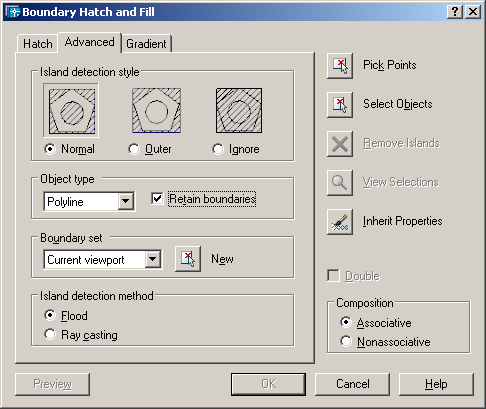Click the Cancel button
The height and width of the screenshot is (409, 486).
coord(352,384)
